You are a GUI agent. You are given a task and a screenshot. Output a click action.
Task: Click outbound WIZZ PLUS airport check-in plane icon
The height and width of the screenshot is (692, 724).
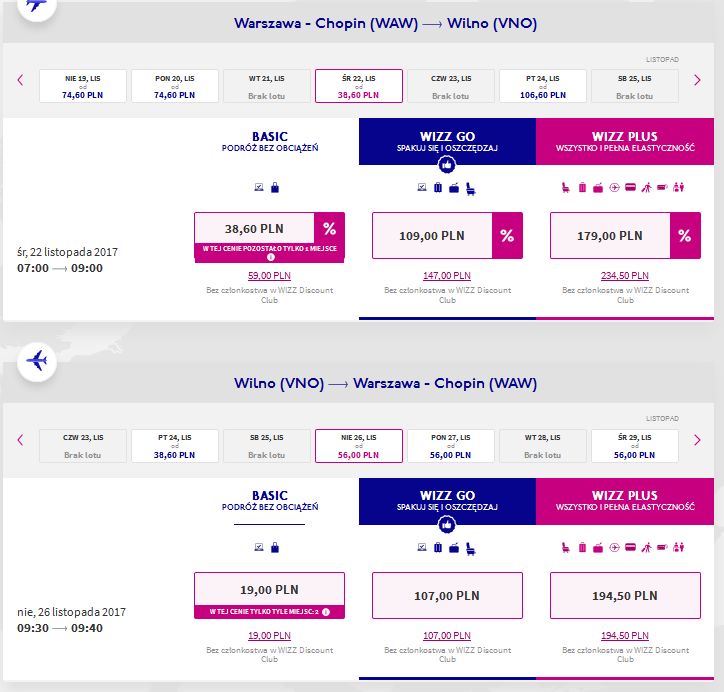tap(614, 187)
